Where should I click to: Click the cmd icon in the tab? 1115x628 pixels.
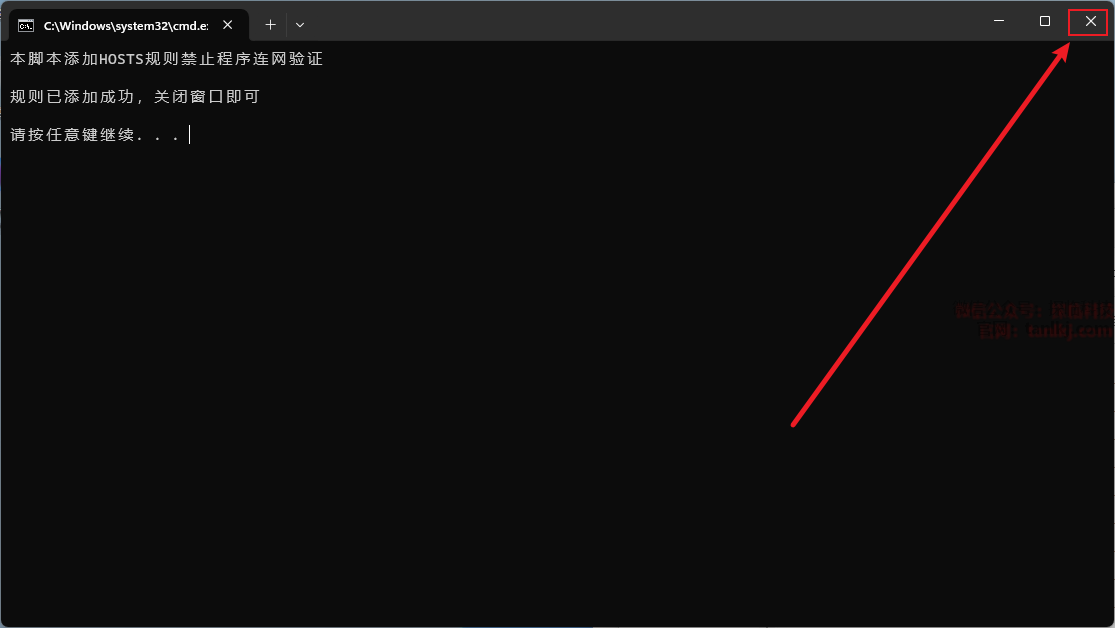(26, 26)
